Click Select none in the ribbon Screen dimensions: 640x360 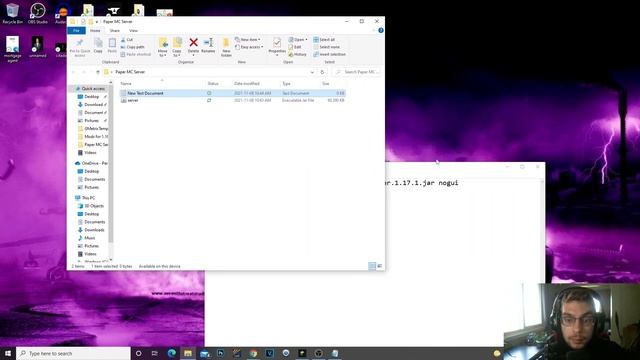click(x=327, y=47)
